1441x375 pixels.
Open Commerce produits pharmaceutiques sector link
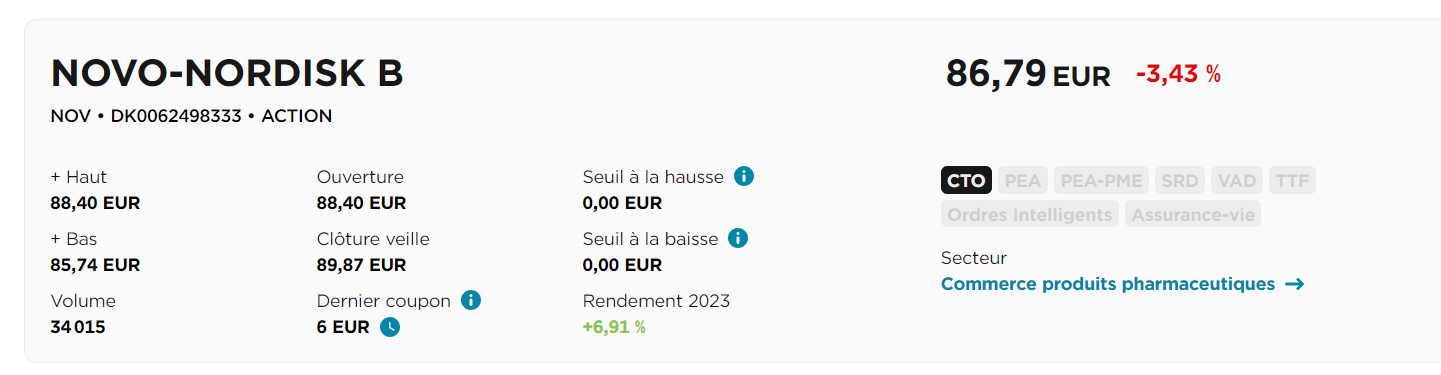pyautogui.click(x=1108, y=284)
